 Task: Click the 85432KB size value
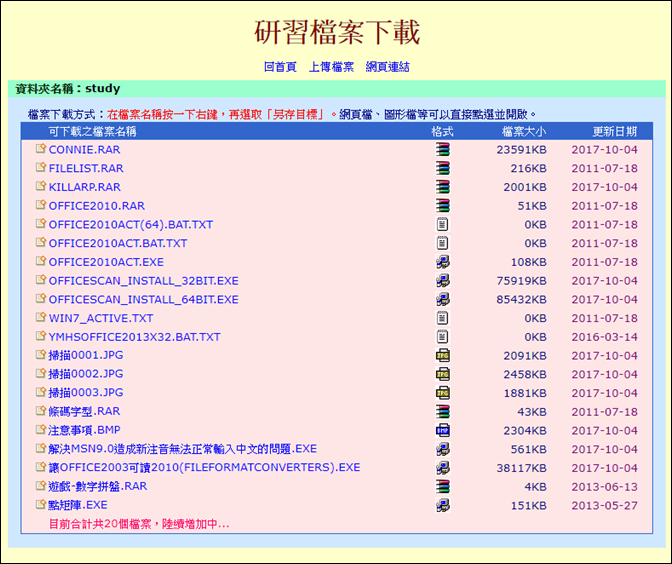click(522, 300)
